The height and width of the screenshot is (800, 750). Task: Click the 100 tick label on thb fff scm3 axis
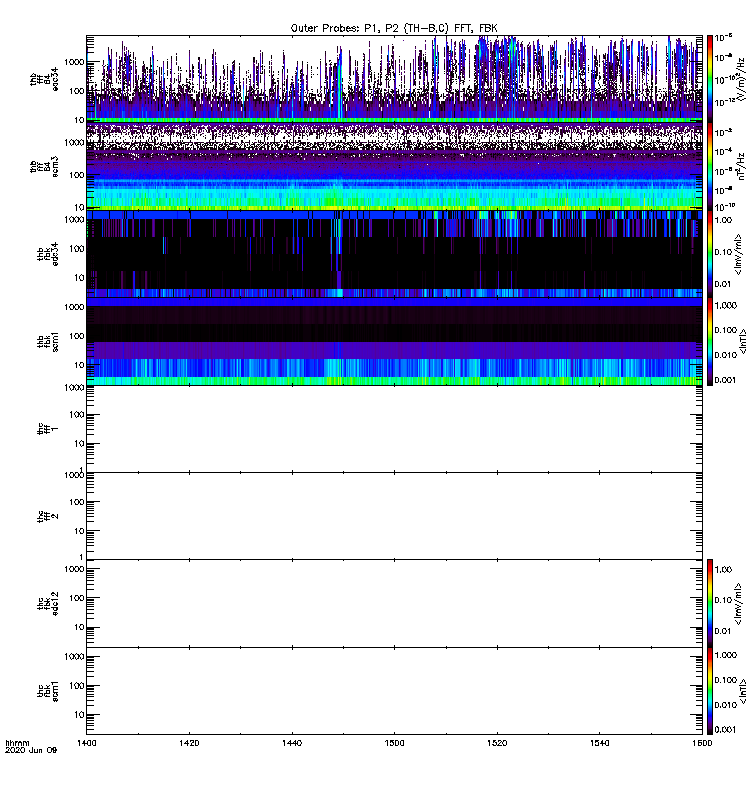(77, 175)
